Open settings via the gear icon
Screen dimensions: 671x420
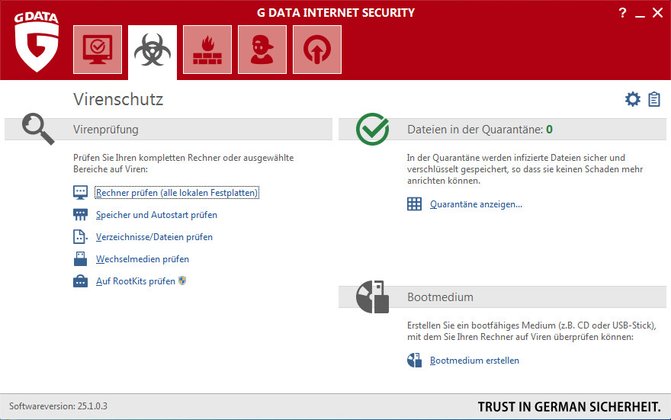pyautogui.click(x=632, y=99)
